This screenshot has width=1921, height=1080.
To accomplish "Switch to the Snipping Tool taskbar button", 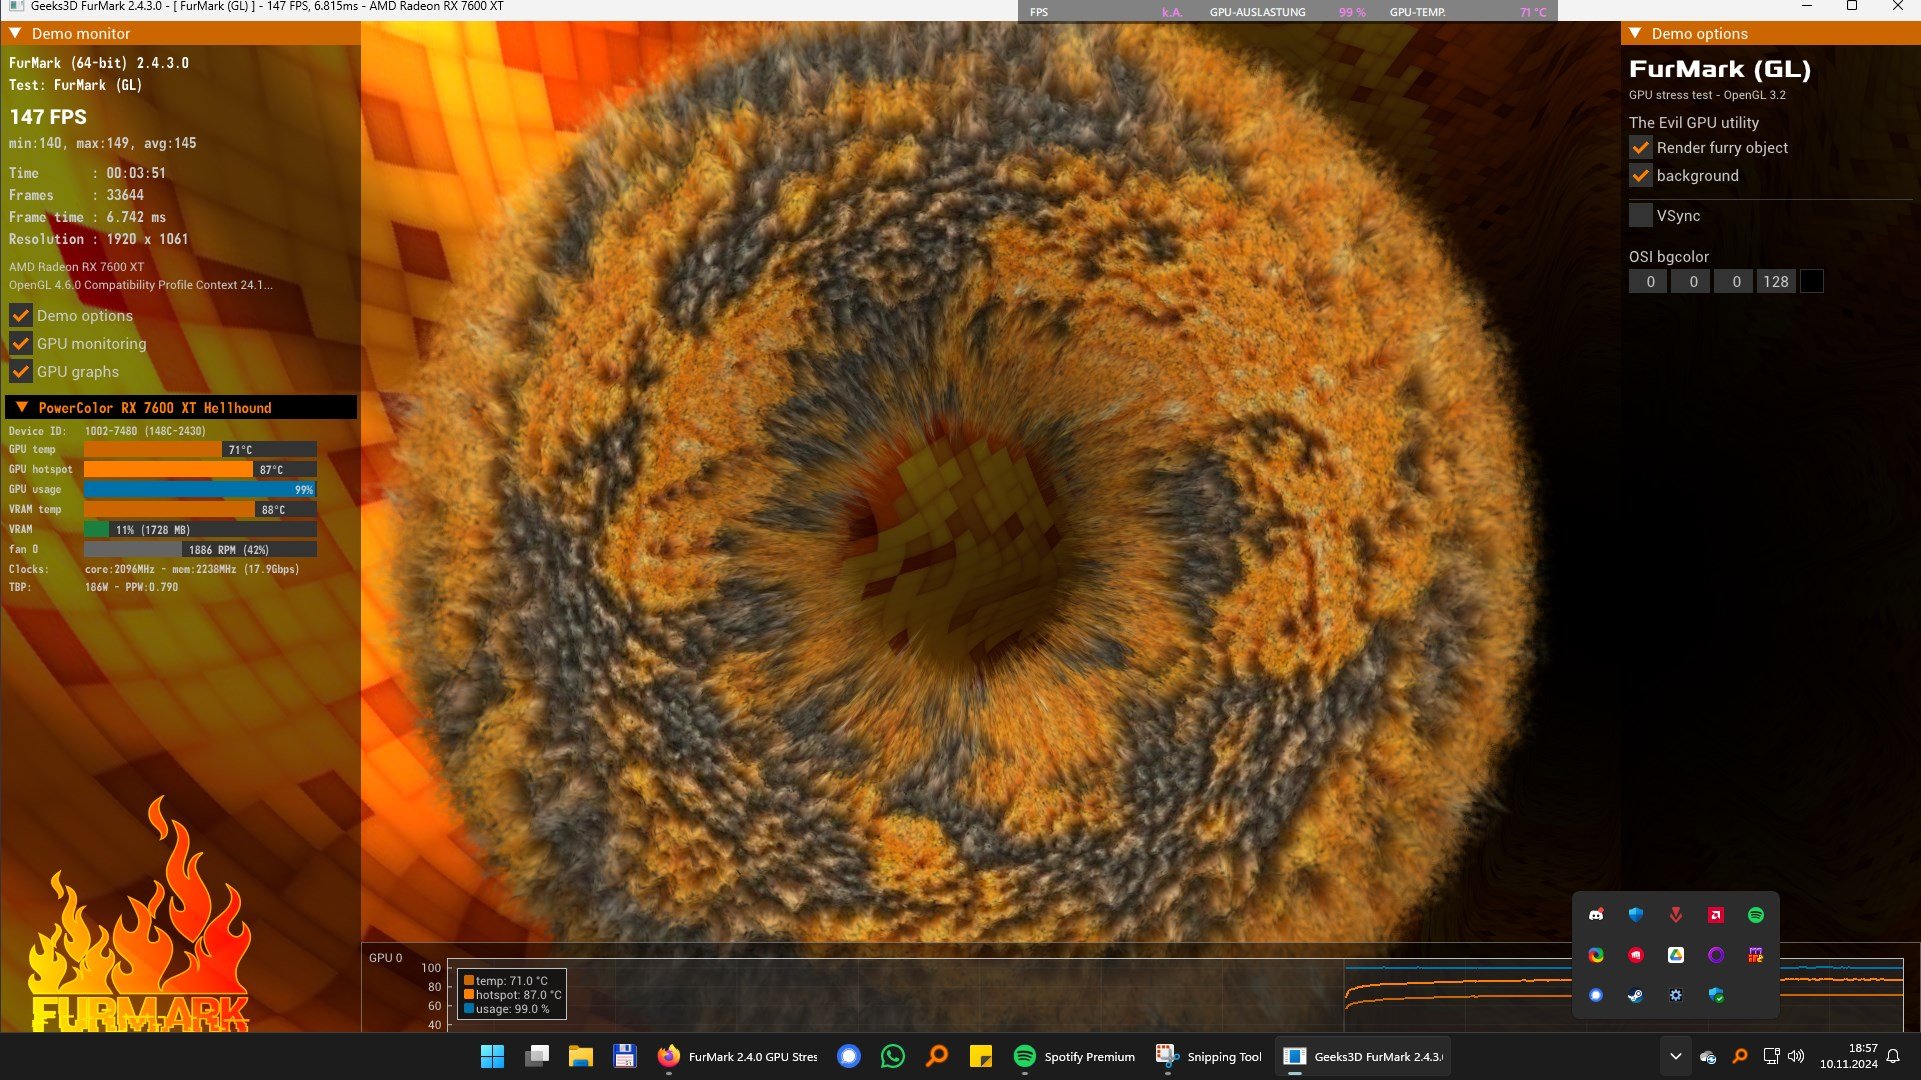I will pos(1209,1056).
